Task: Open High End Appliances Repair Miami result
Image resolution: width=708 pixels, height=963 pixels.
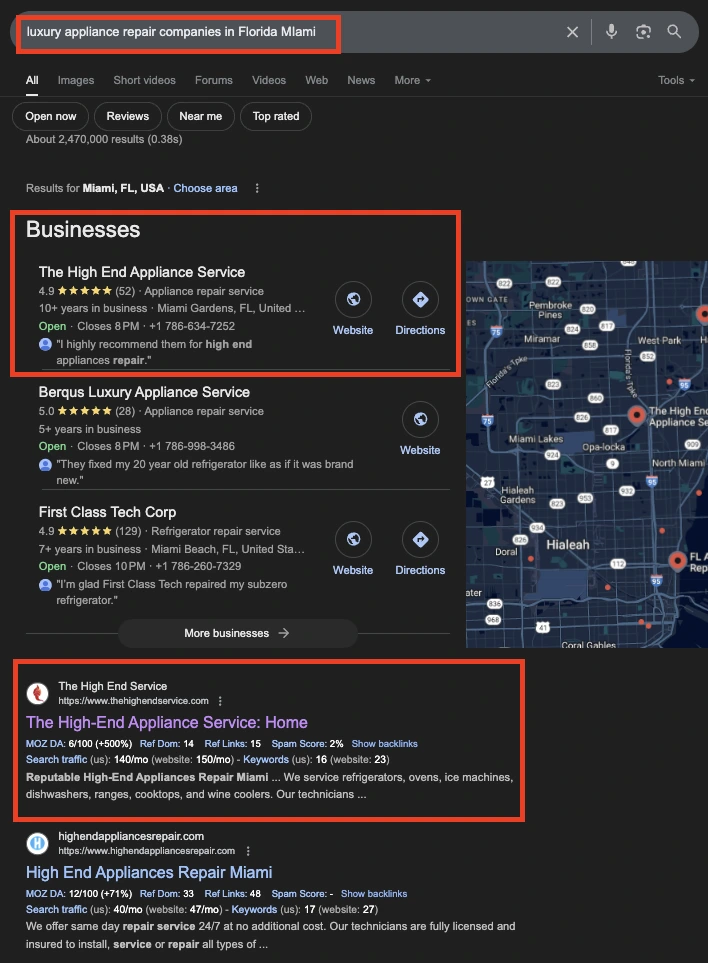Action: coord(149,872)
